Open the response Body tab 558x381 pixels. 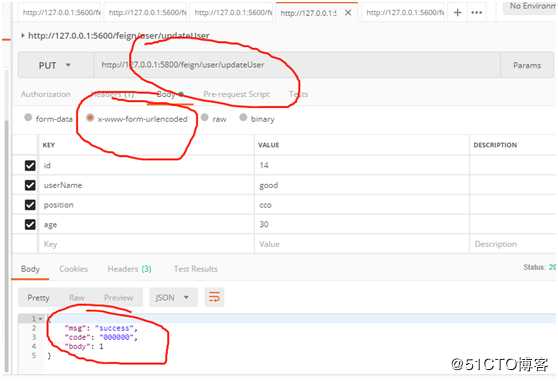click(x=30, y=269)
